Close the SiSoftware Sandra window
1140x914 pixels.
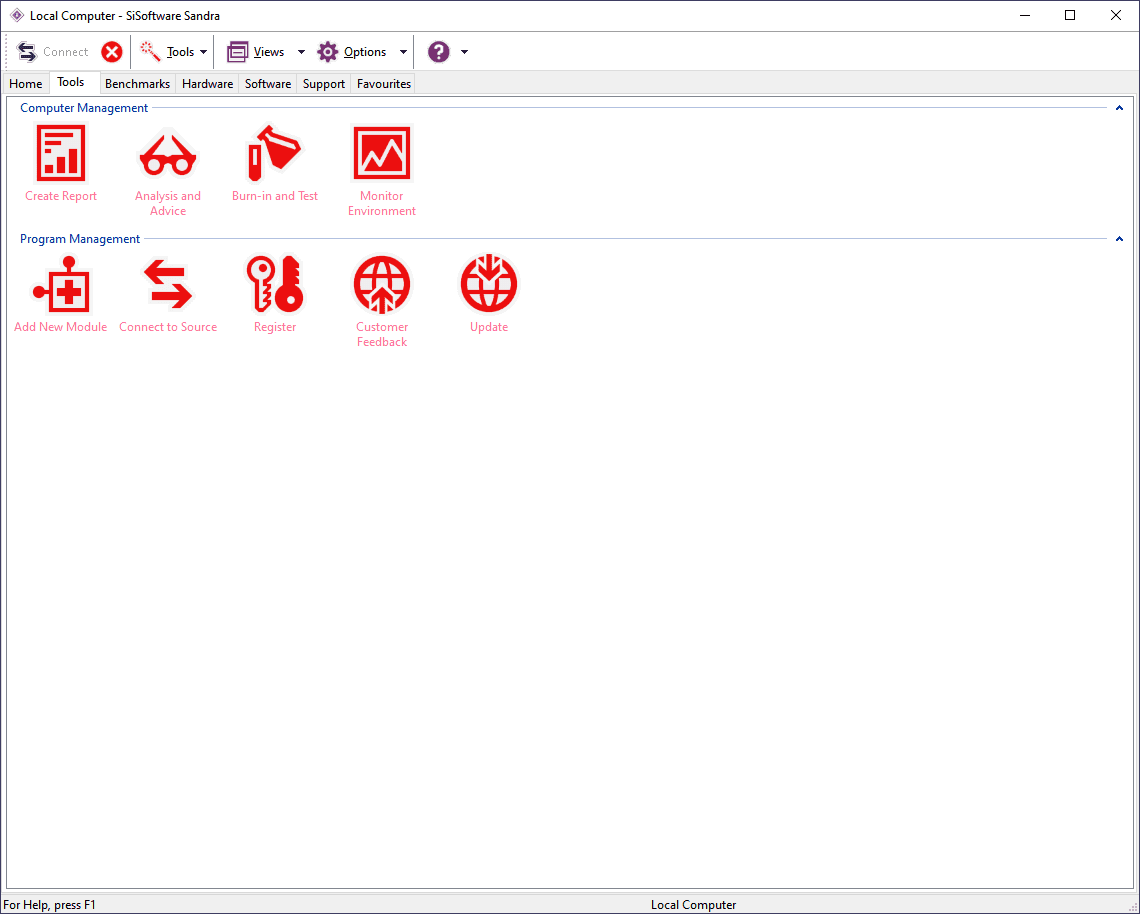[x=1116, y=15]
